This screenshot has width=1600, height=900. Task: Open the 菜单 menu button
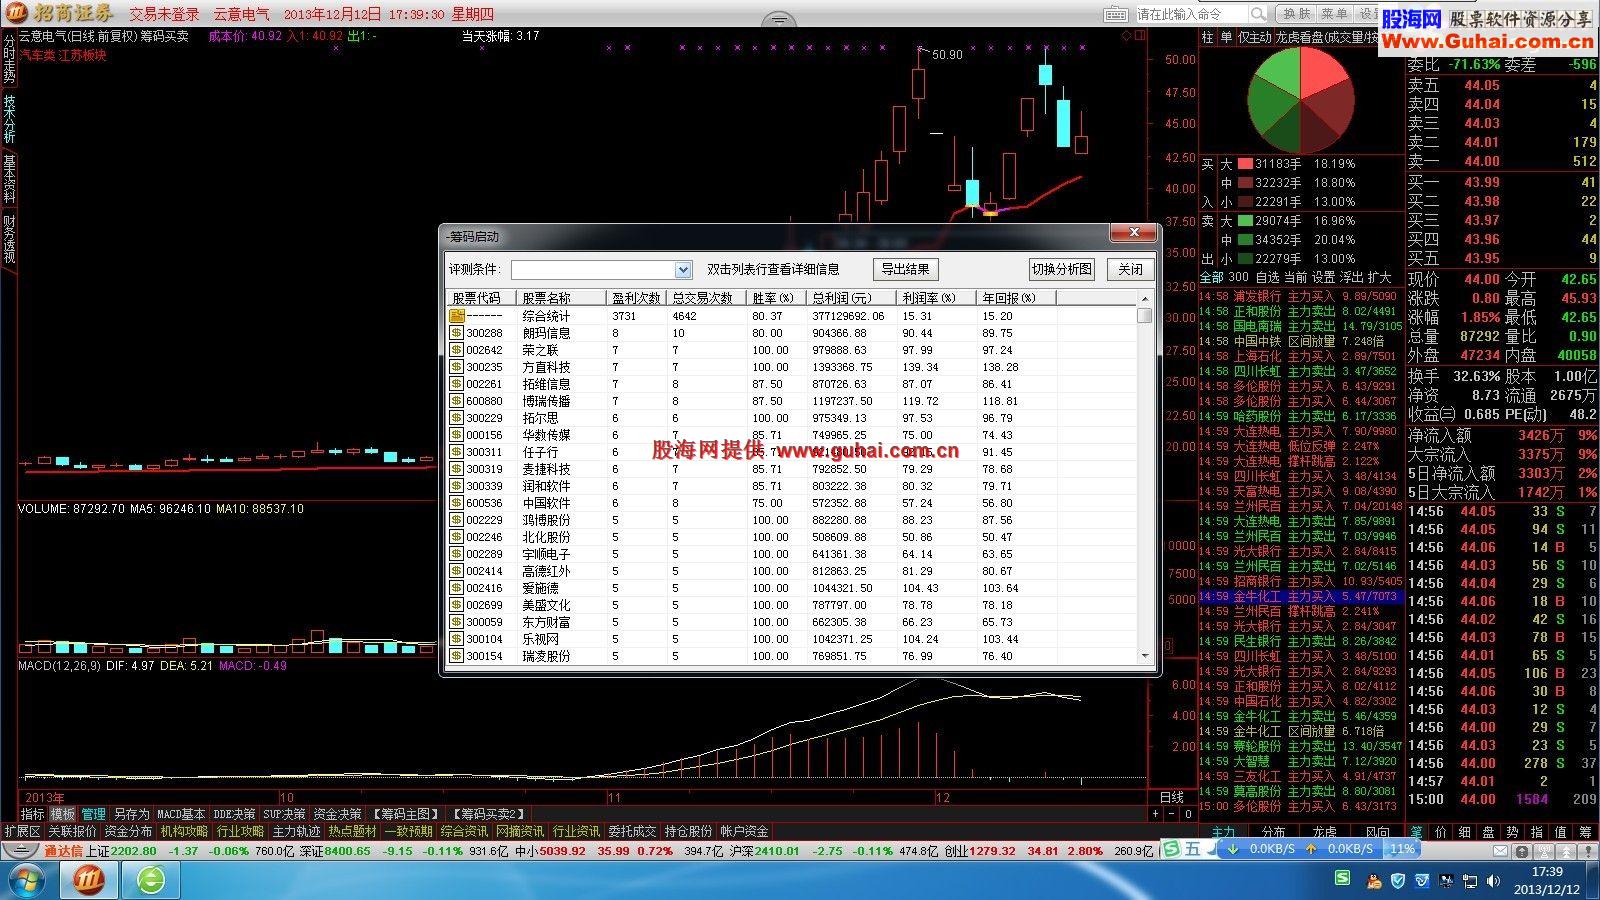click(x=1334, y=14)
